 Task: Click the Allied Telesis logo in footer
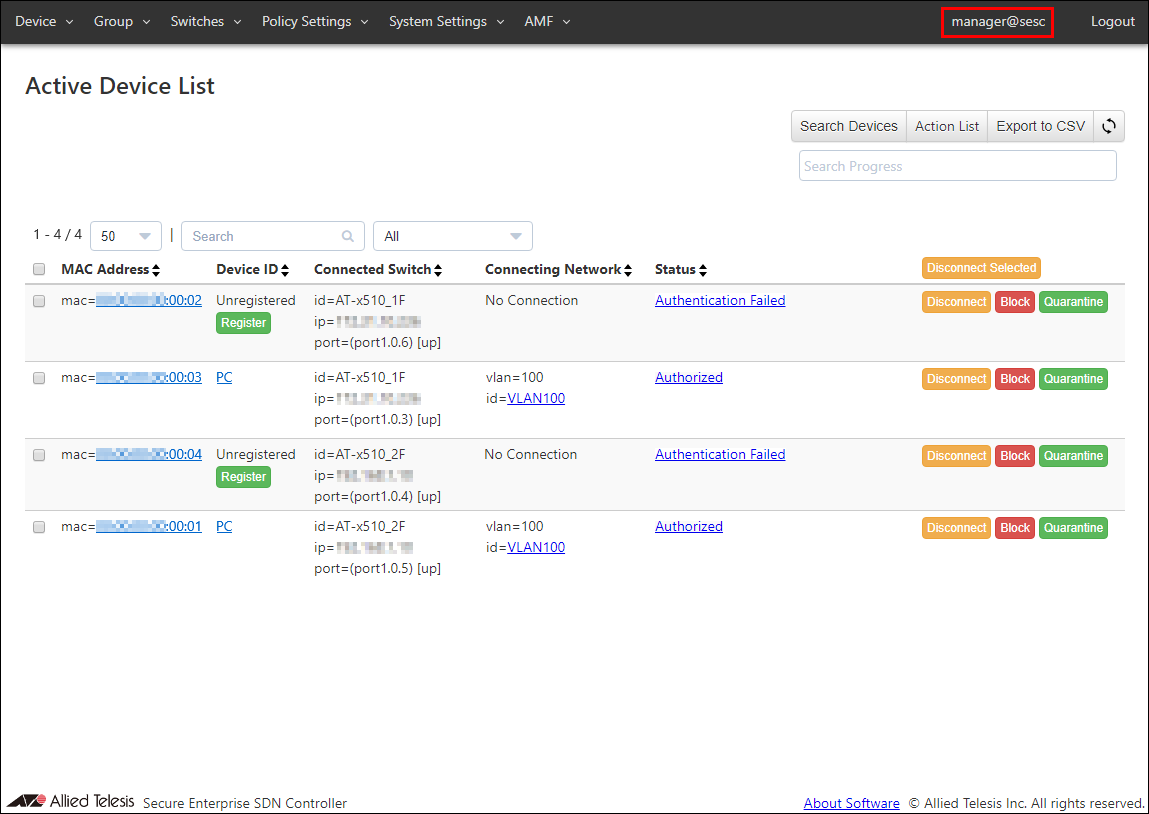[69, 802]
